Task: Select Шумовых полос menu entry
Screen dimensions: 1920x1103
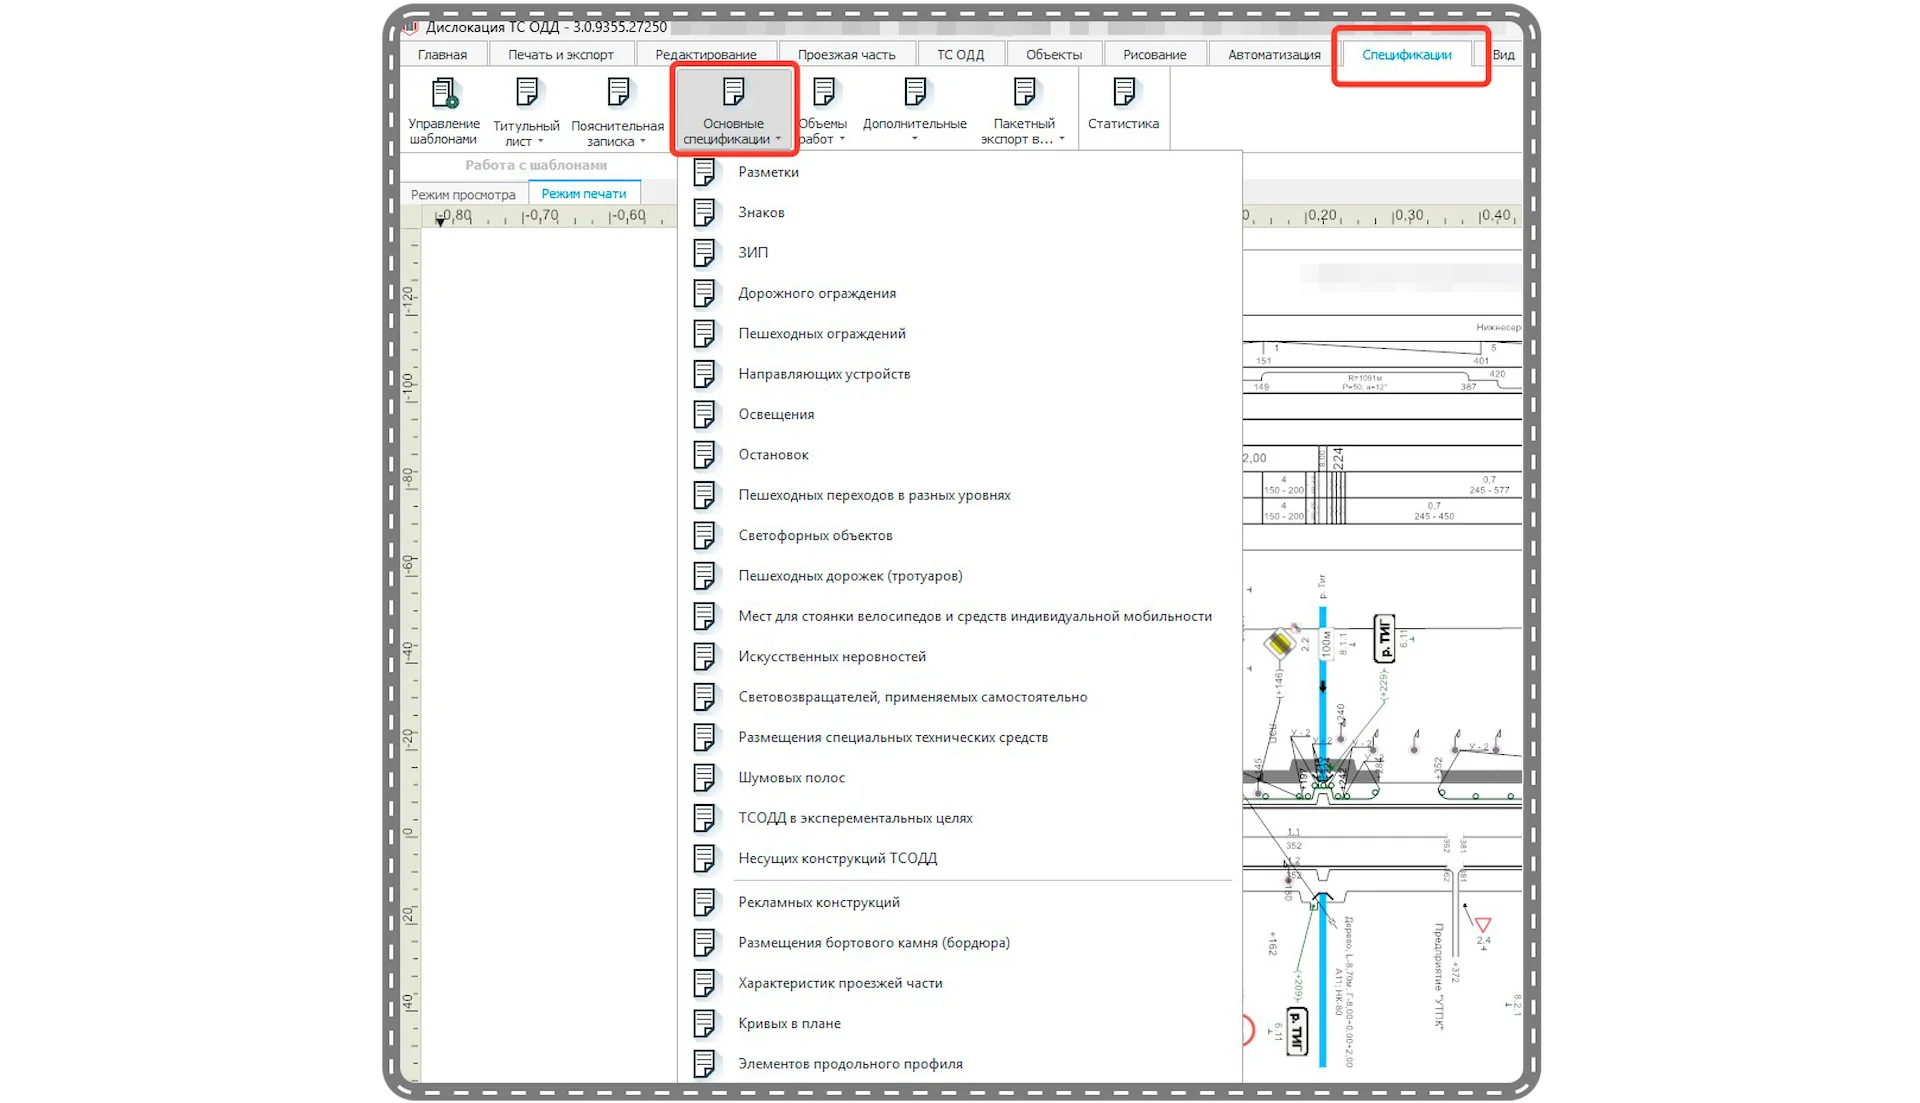Action: click(x=791, y=778)
